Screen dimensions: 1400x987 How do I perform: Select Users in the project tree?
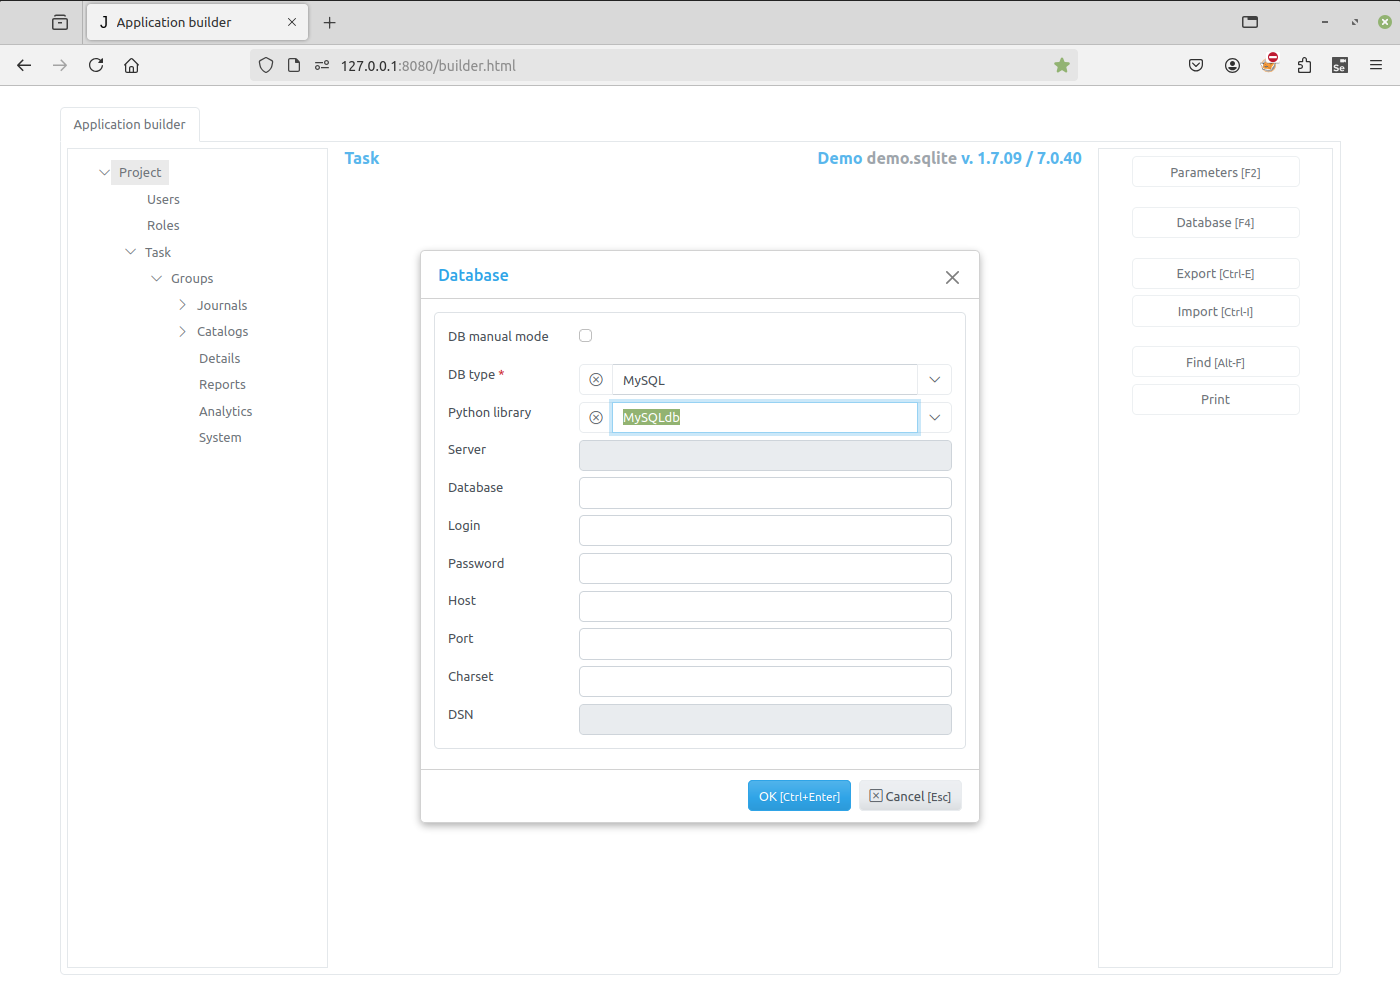[163, 200]
